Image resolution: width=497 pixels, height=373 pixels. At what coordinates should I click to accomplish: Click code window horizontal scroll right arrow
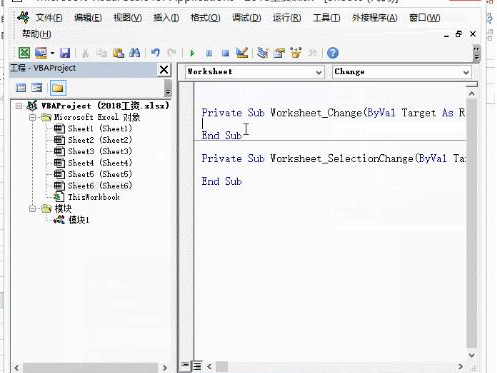click(460, 367)
